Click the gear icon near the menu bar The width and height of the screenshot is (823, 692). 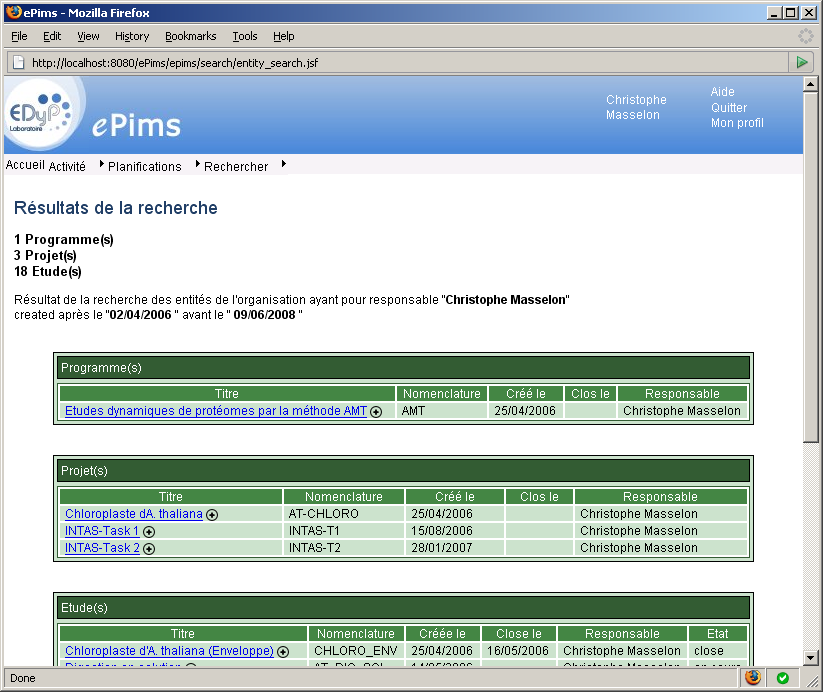(805, 36)
